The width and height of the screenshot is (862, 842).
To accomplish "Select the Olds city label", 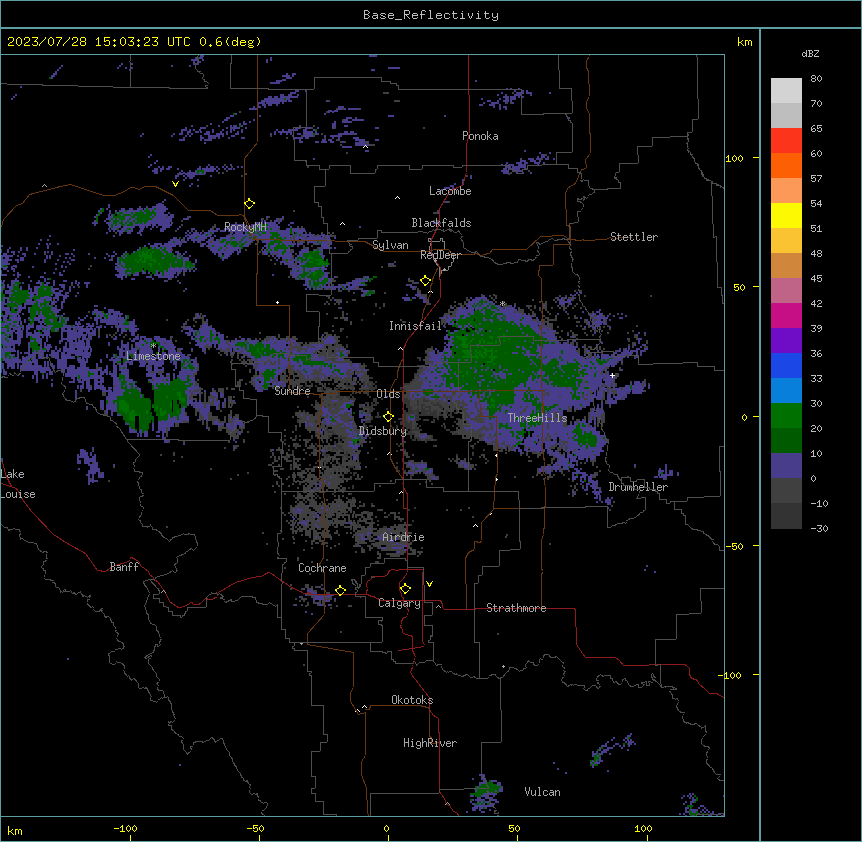I will coord(388,394).
